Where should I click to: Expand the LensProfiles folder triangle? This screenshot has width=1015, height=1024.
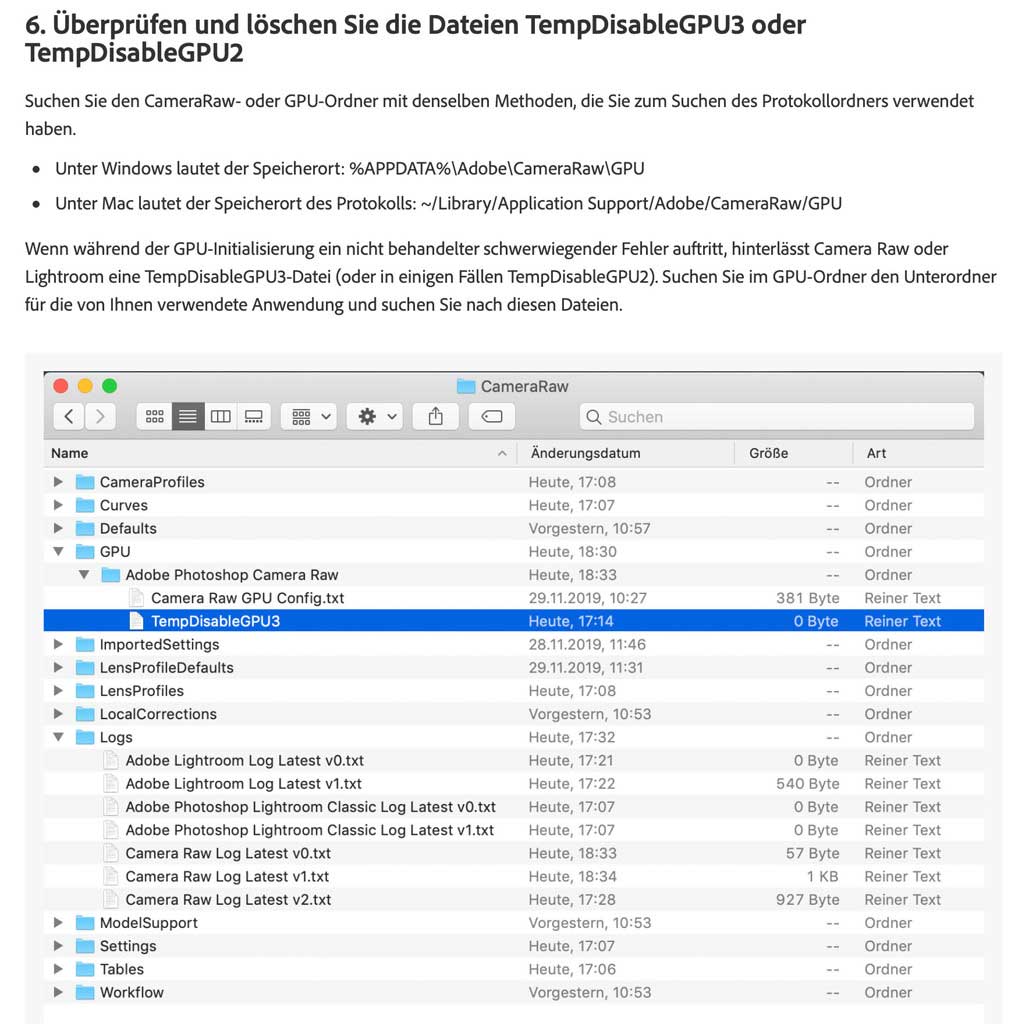[58, 690]
